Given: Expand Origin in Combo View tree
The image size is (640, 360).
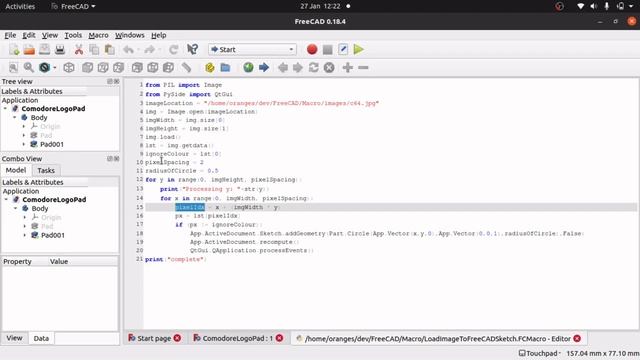Looking at the screenshot, I should coord(24,218).
